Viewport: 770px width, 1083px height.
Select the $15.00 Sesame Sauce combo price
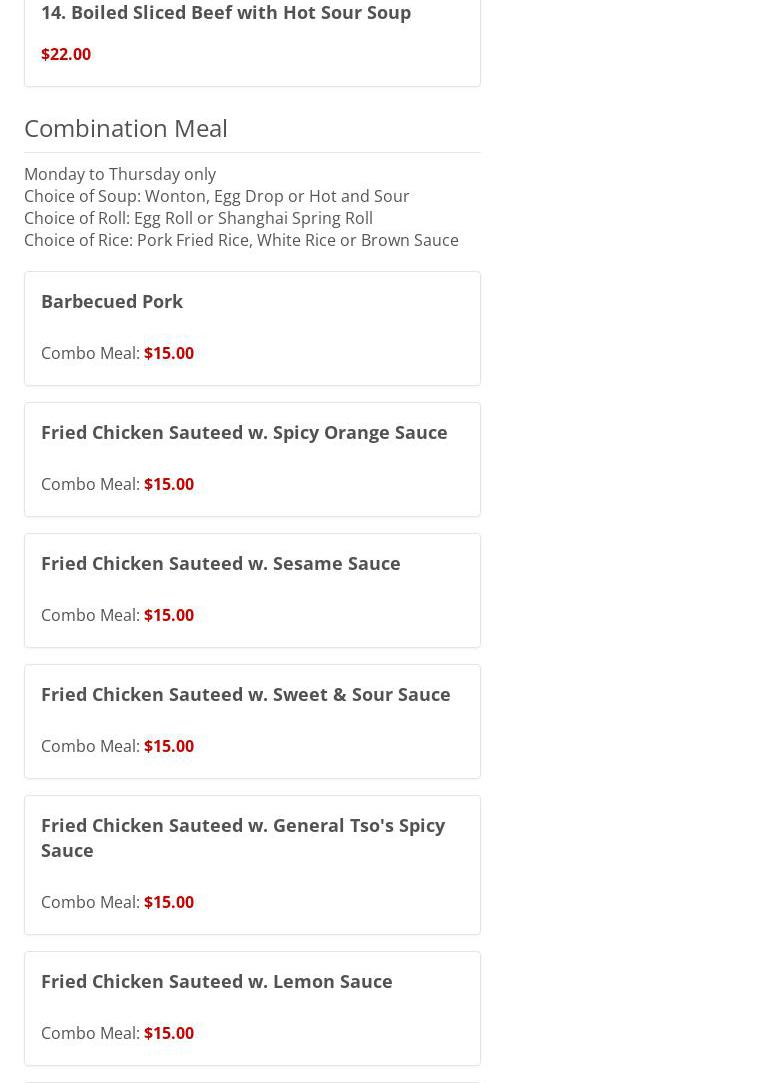point(169,615)
